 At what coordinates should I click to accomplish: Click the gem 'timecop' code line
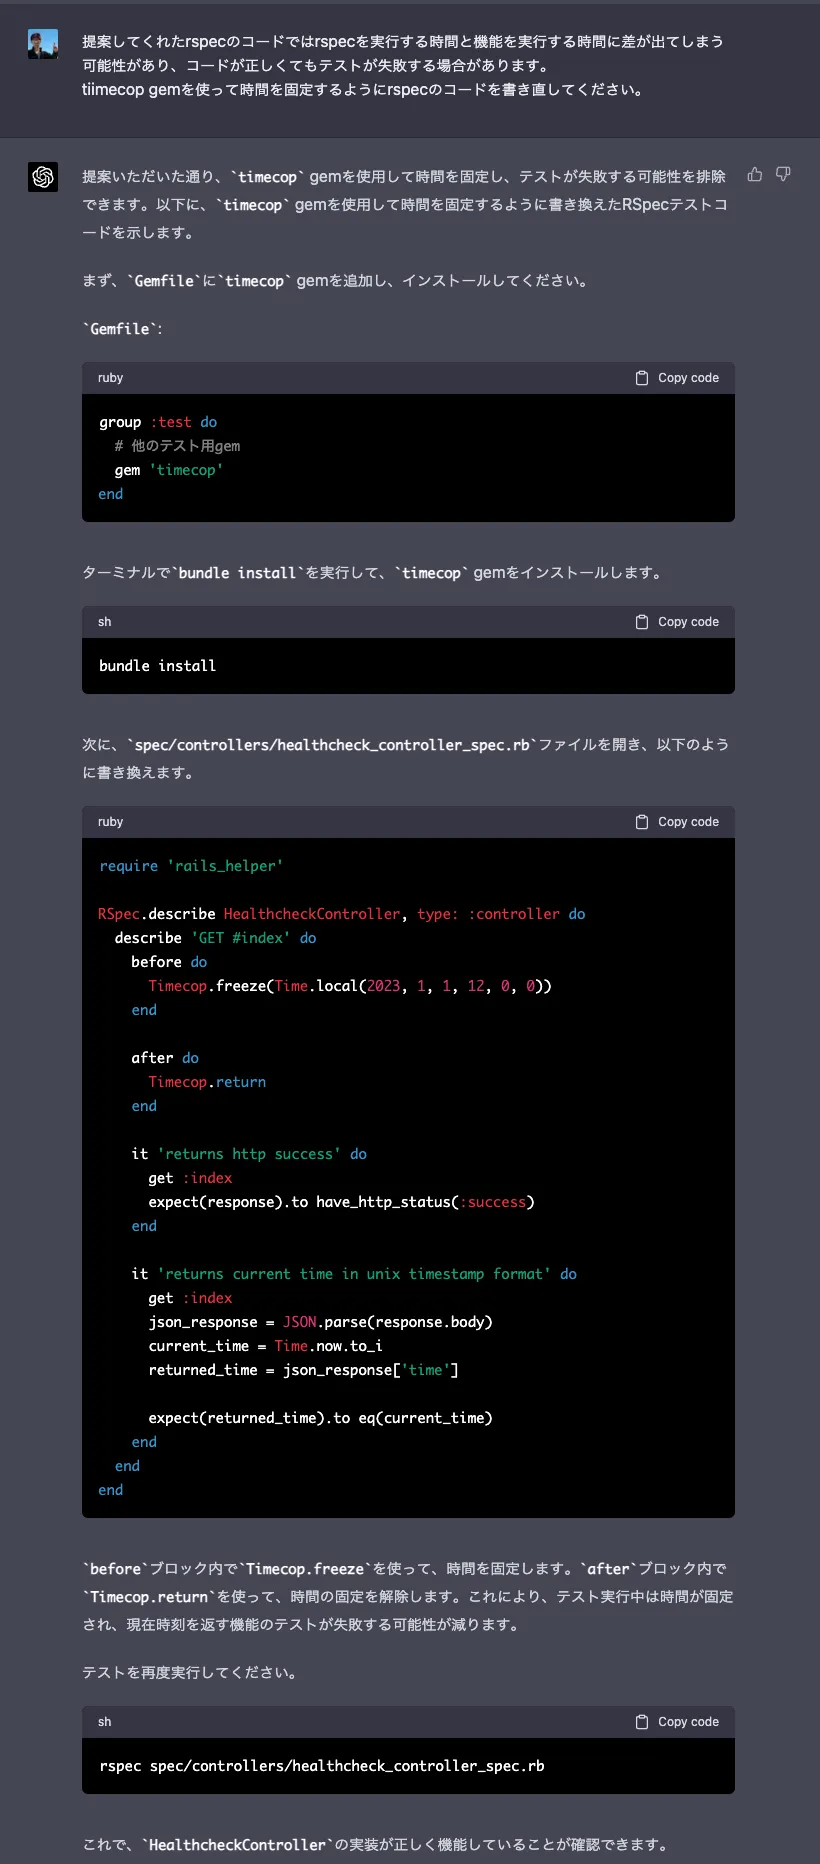[169, 470]
